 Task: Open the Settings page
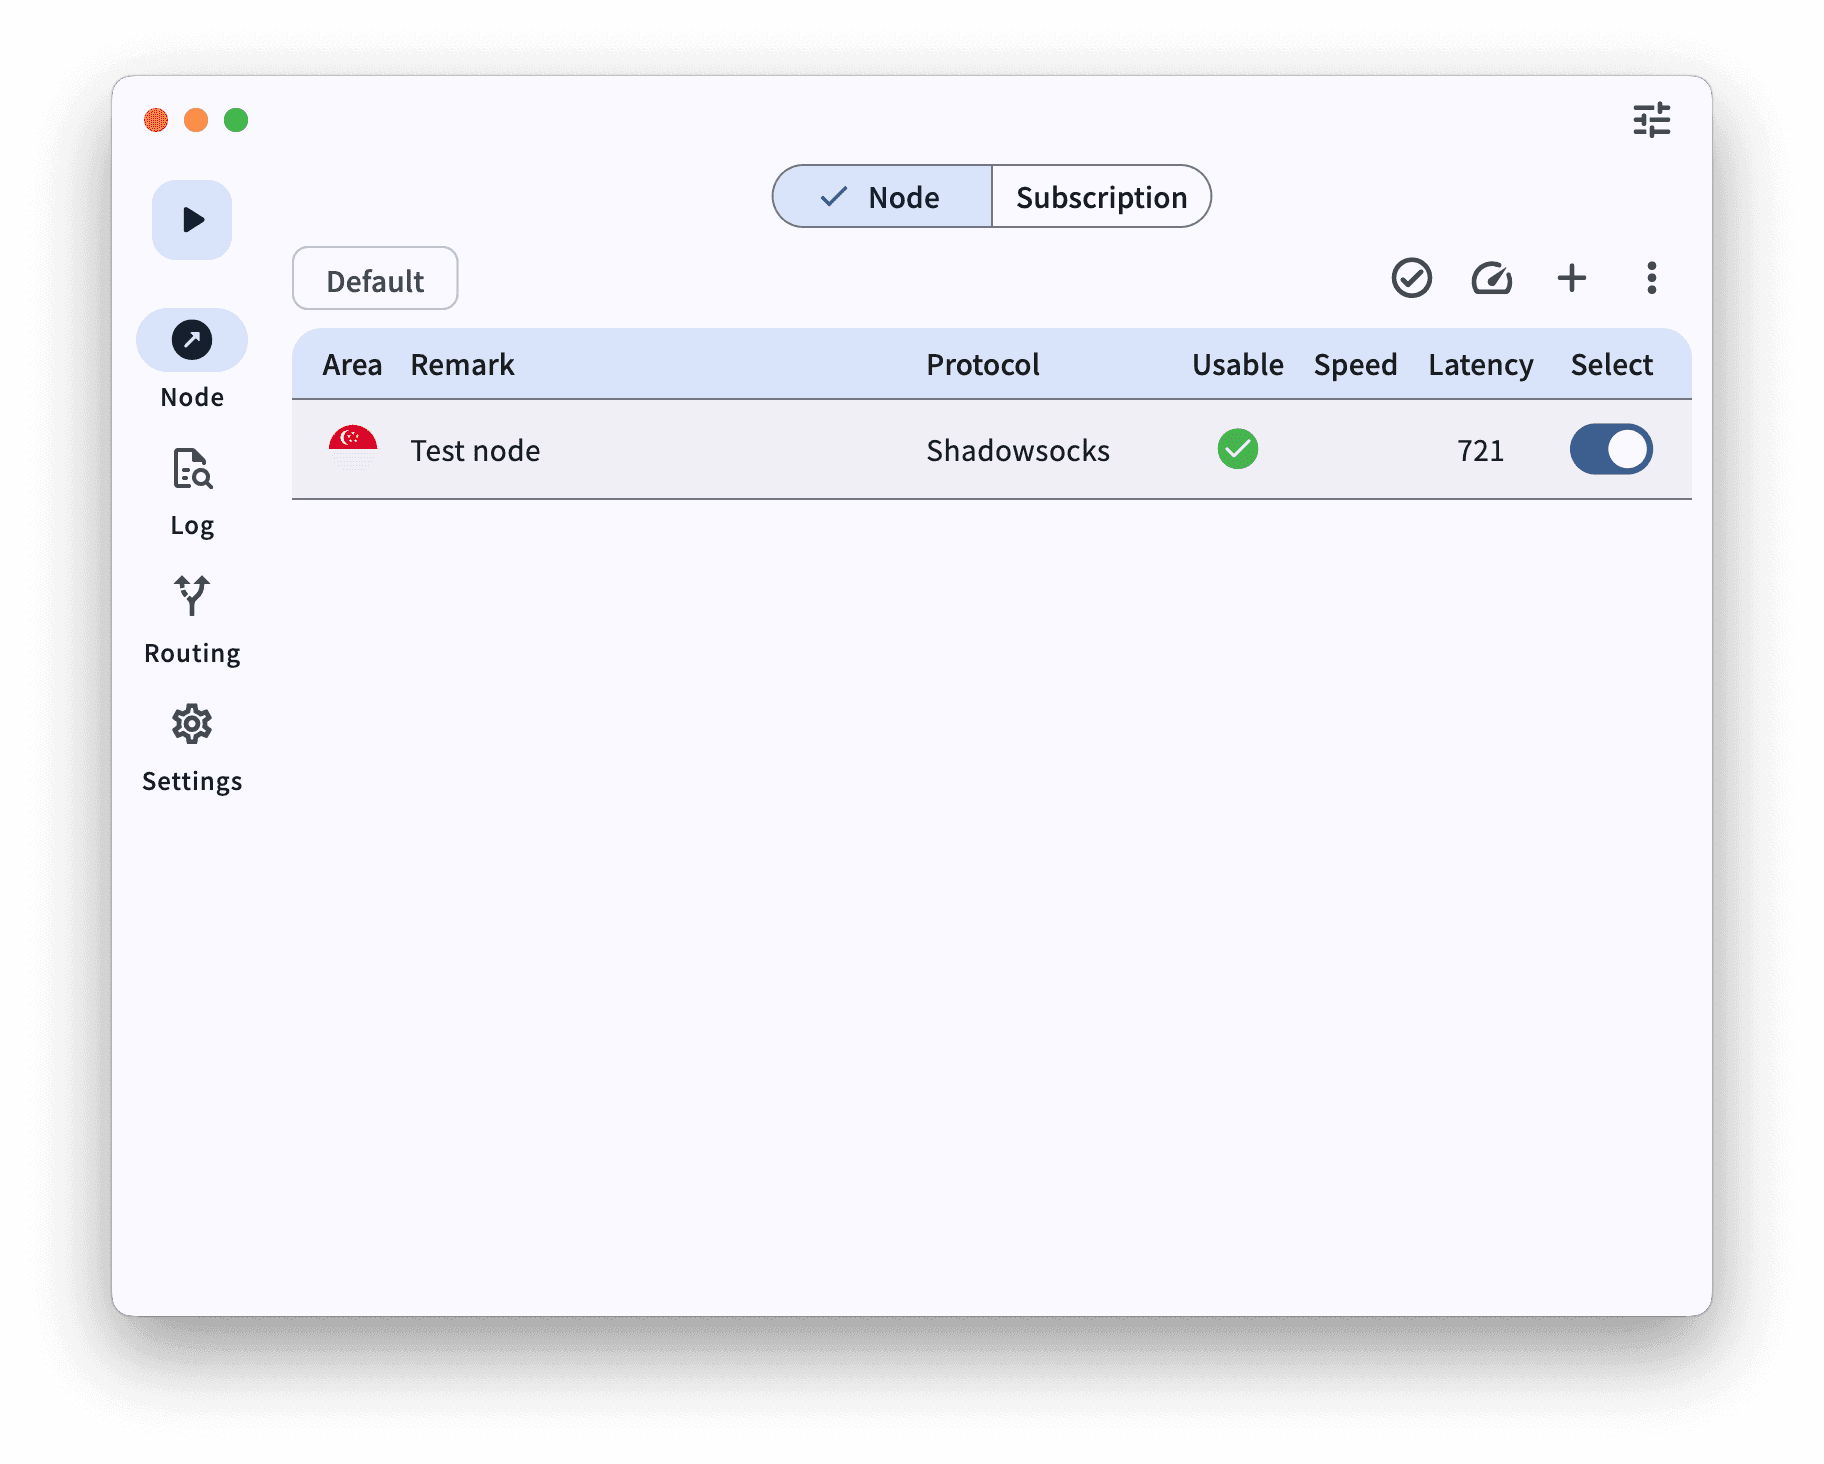pos(192,748)
